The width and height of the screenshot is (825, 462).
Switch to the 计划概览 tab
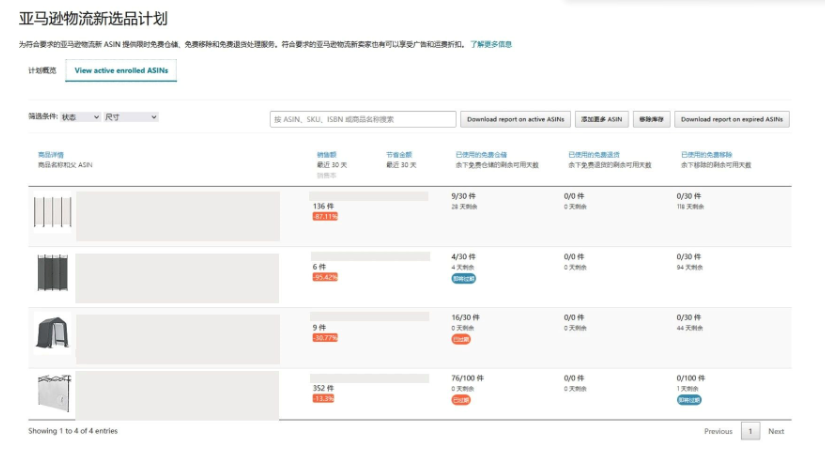(x=43, y=71)
